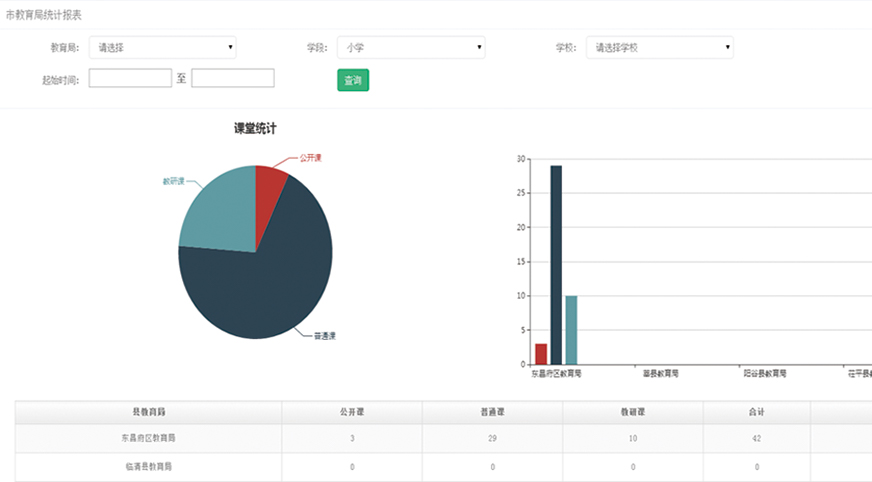Click the red bar for 东昌府区教育局
This screenshot has height=482, width=872.
(x=541, y=354)
